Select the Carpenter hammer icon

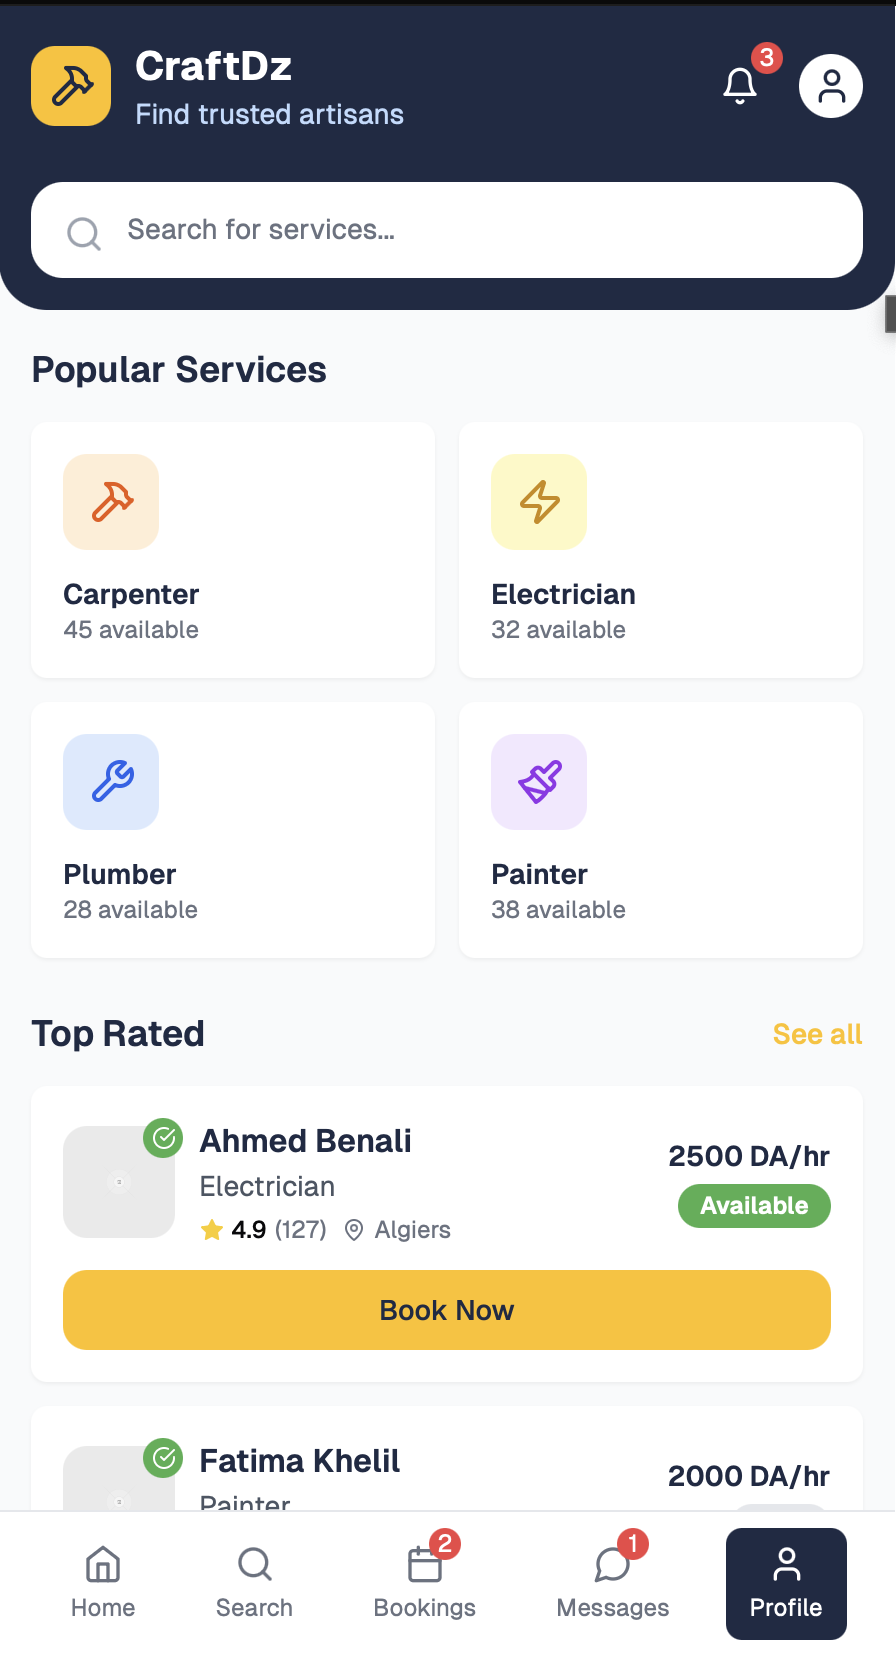[111, 502]
